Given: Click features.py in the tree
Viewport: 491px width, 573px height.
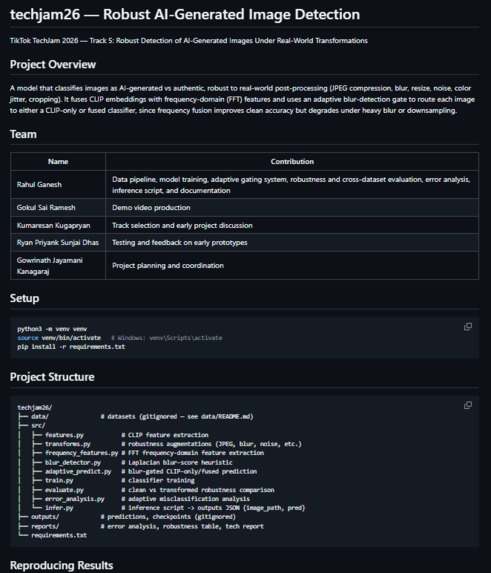Looking at the screenshot, I should tap(64, 435).
